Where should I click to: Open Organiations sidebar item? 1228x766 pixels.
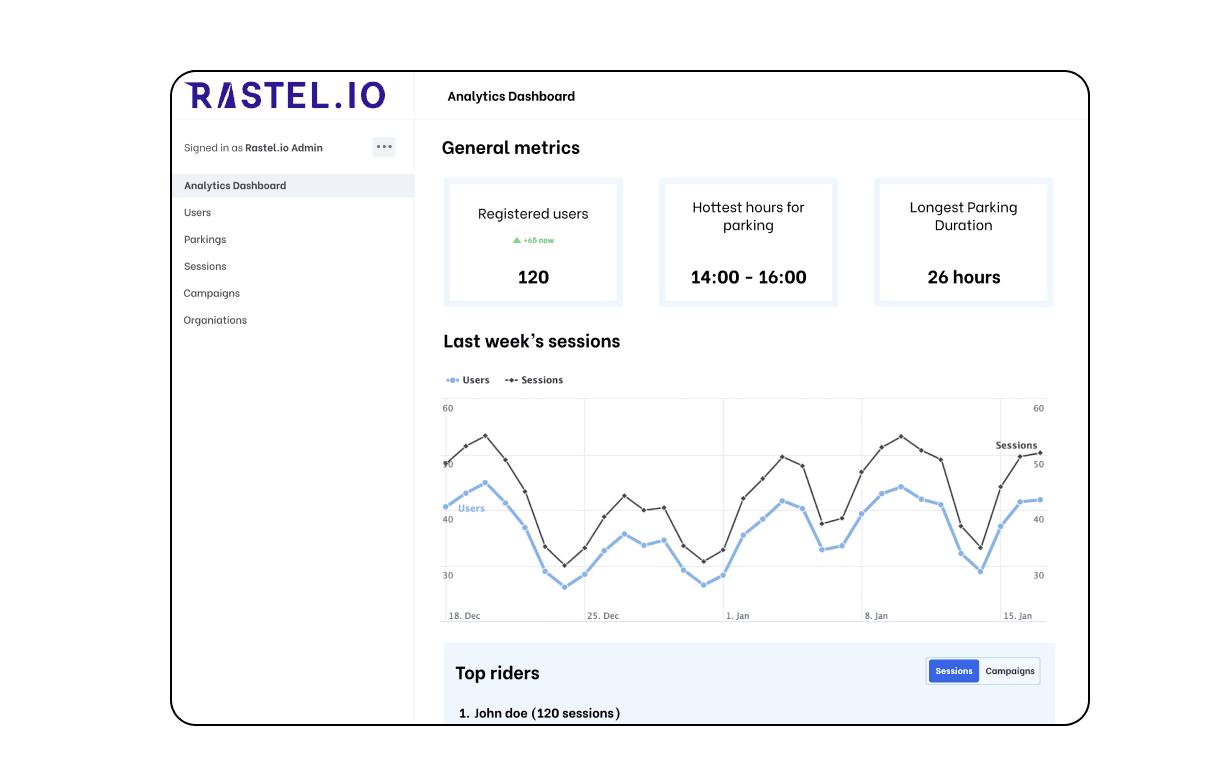[215, 321]
